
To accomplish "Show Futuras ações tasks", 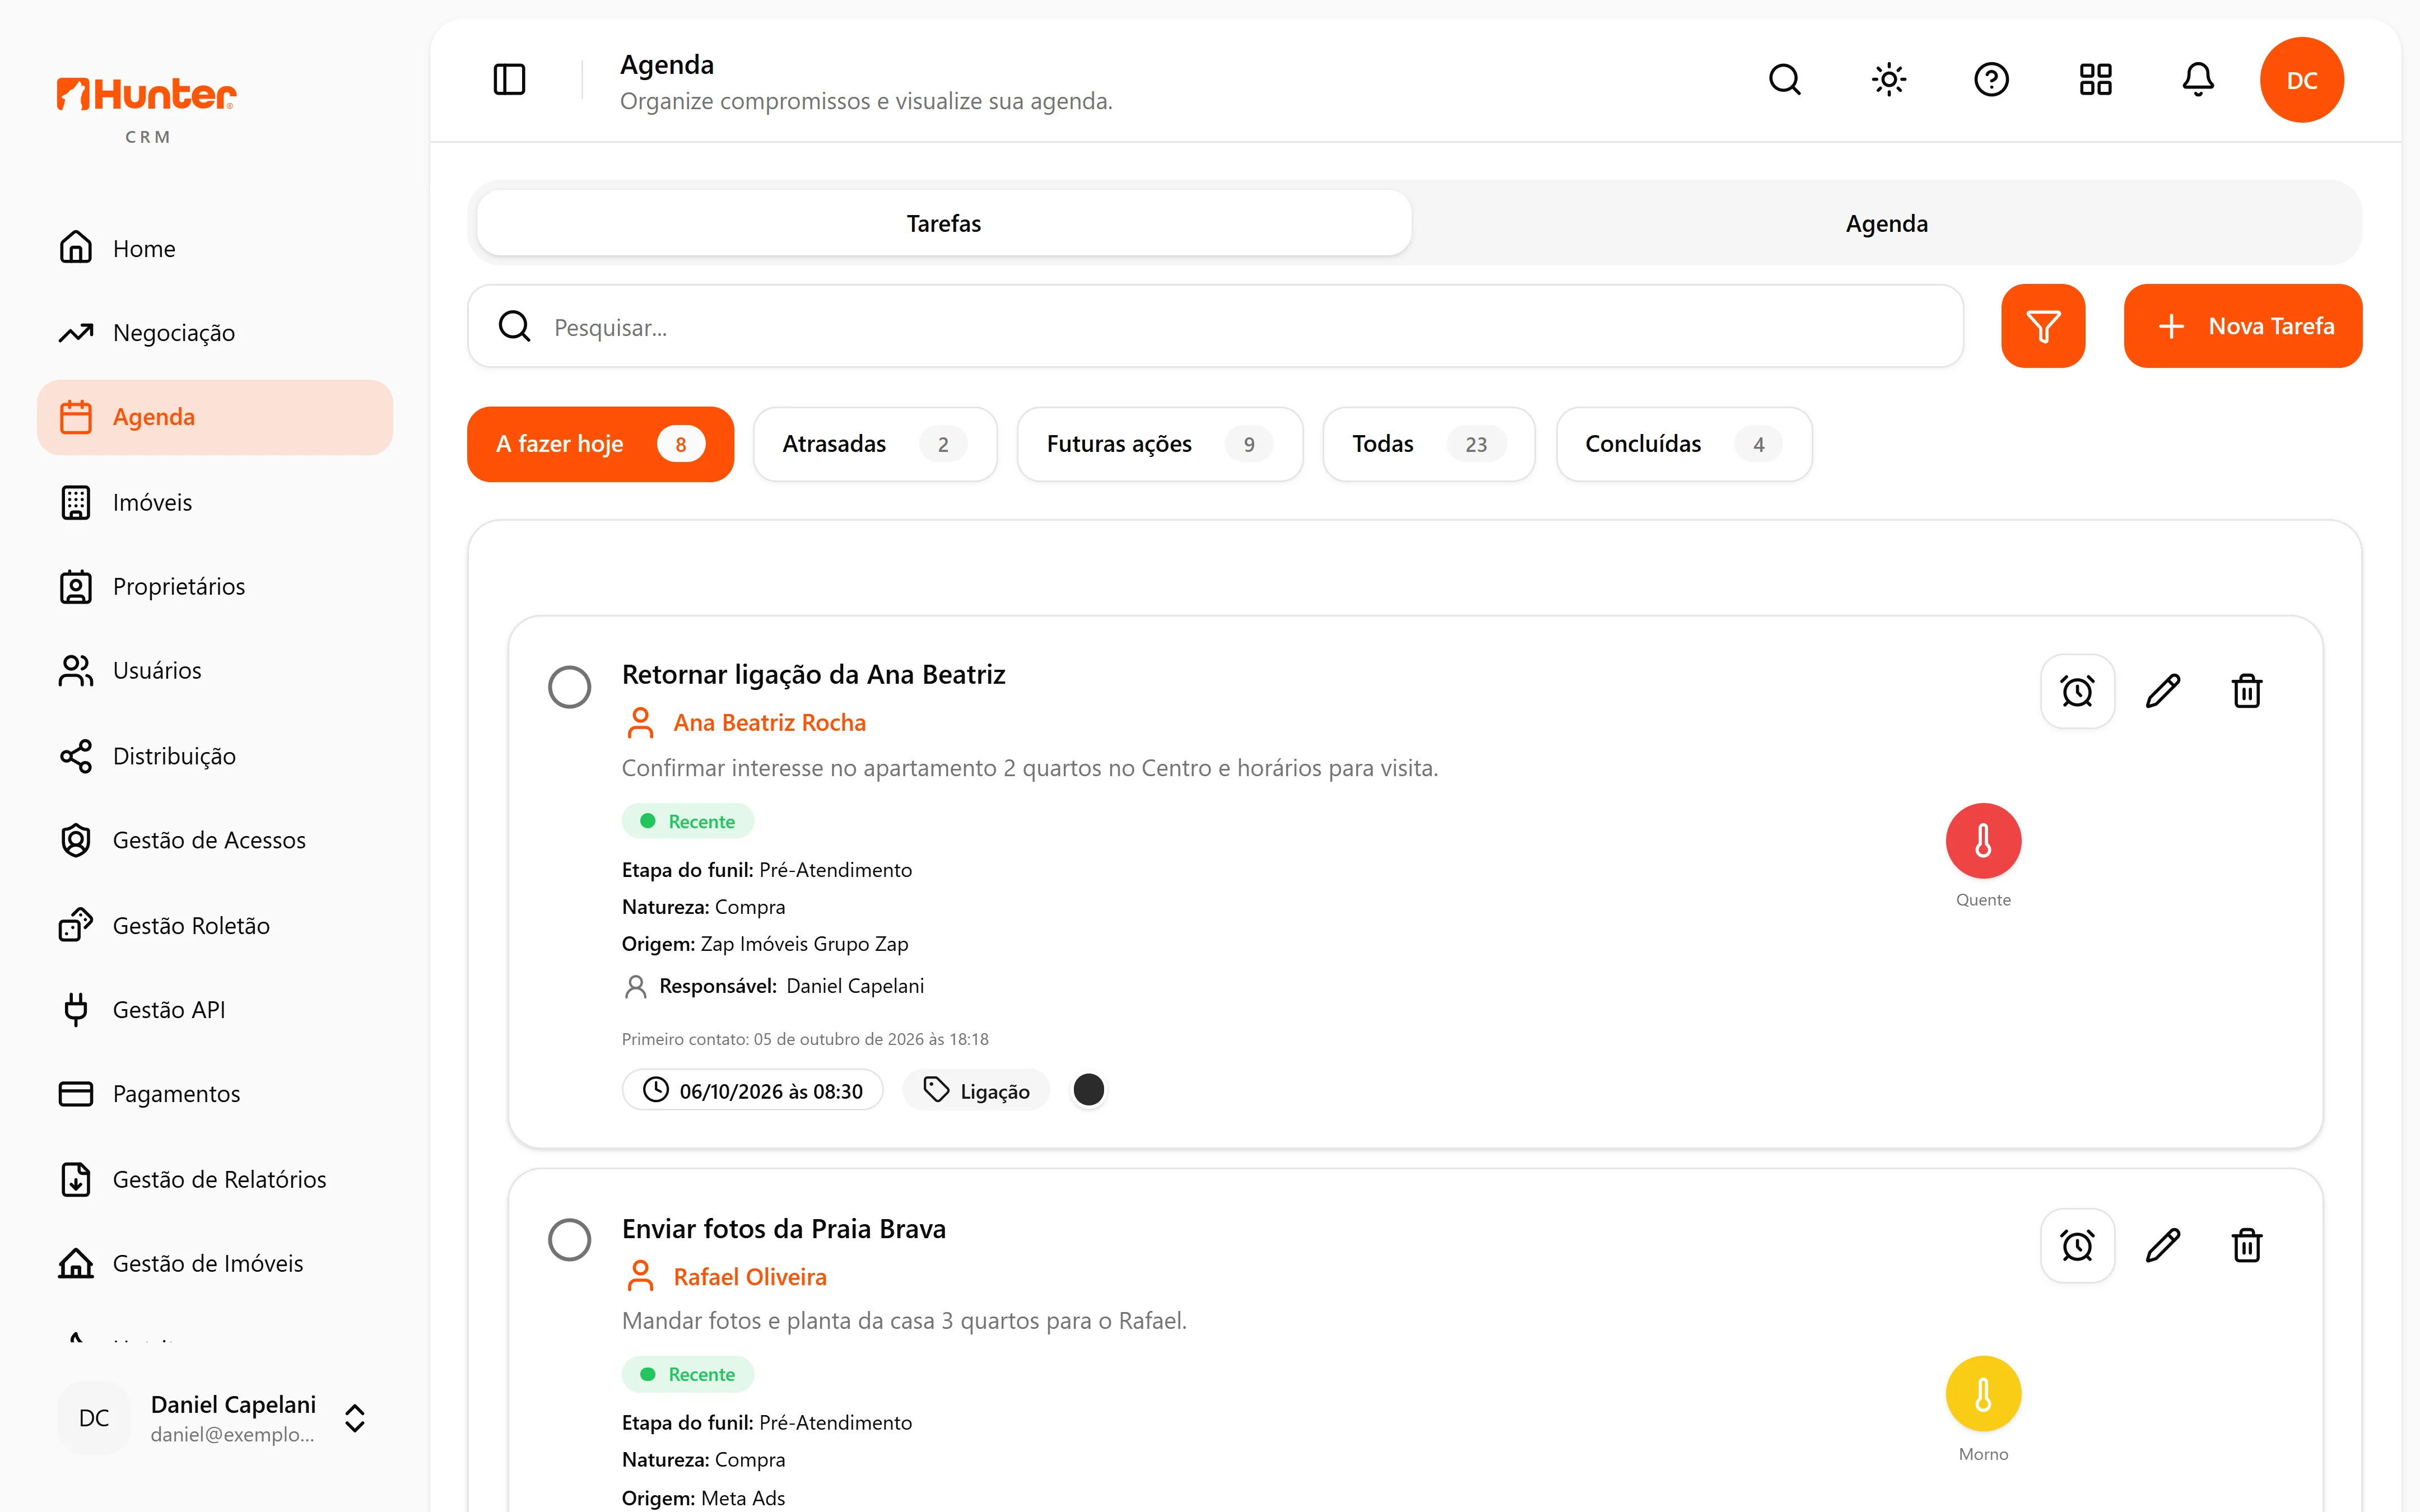I will pyautogui.click(x=1160, y=444).
